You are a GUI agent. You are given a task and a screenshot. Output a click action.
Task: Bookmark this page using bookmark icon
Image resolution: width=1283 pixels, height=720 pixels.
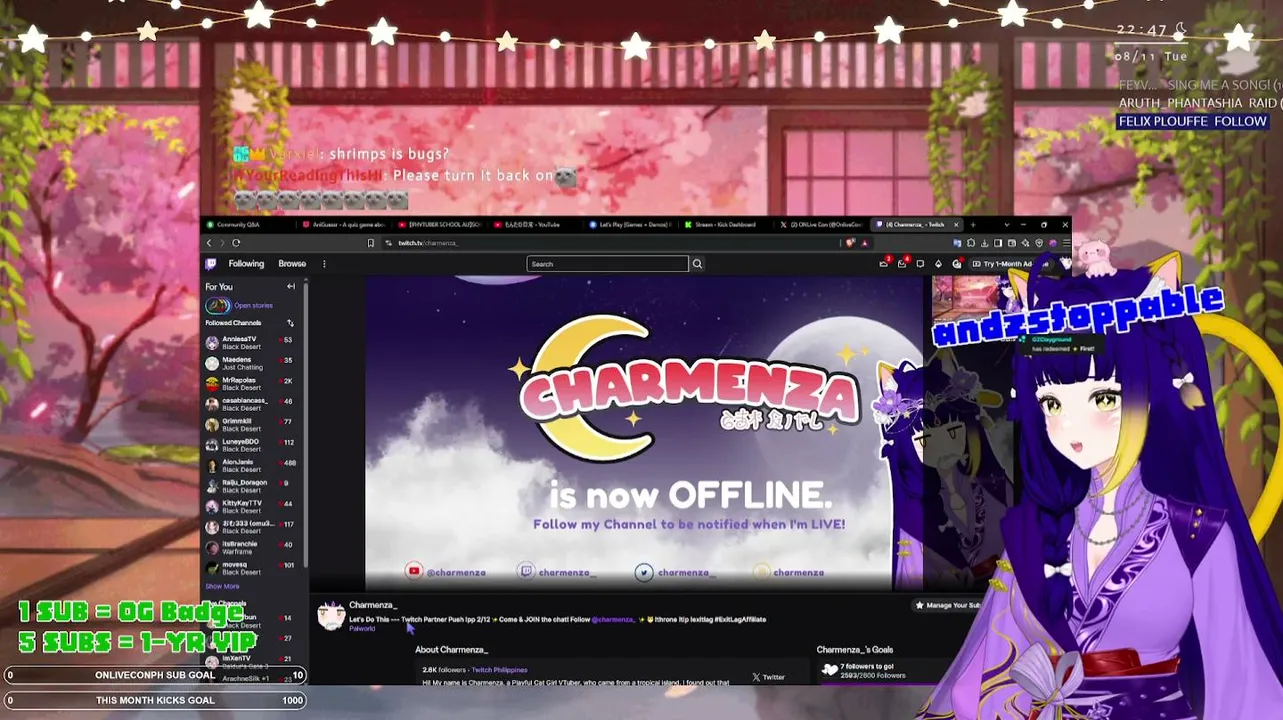[x=371, y=243]
